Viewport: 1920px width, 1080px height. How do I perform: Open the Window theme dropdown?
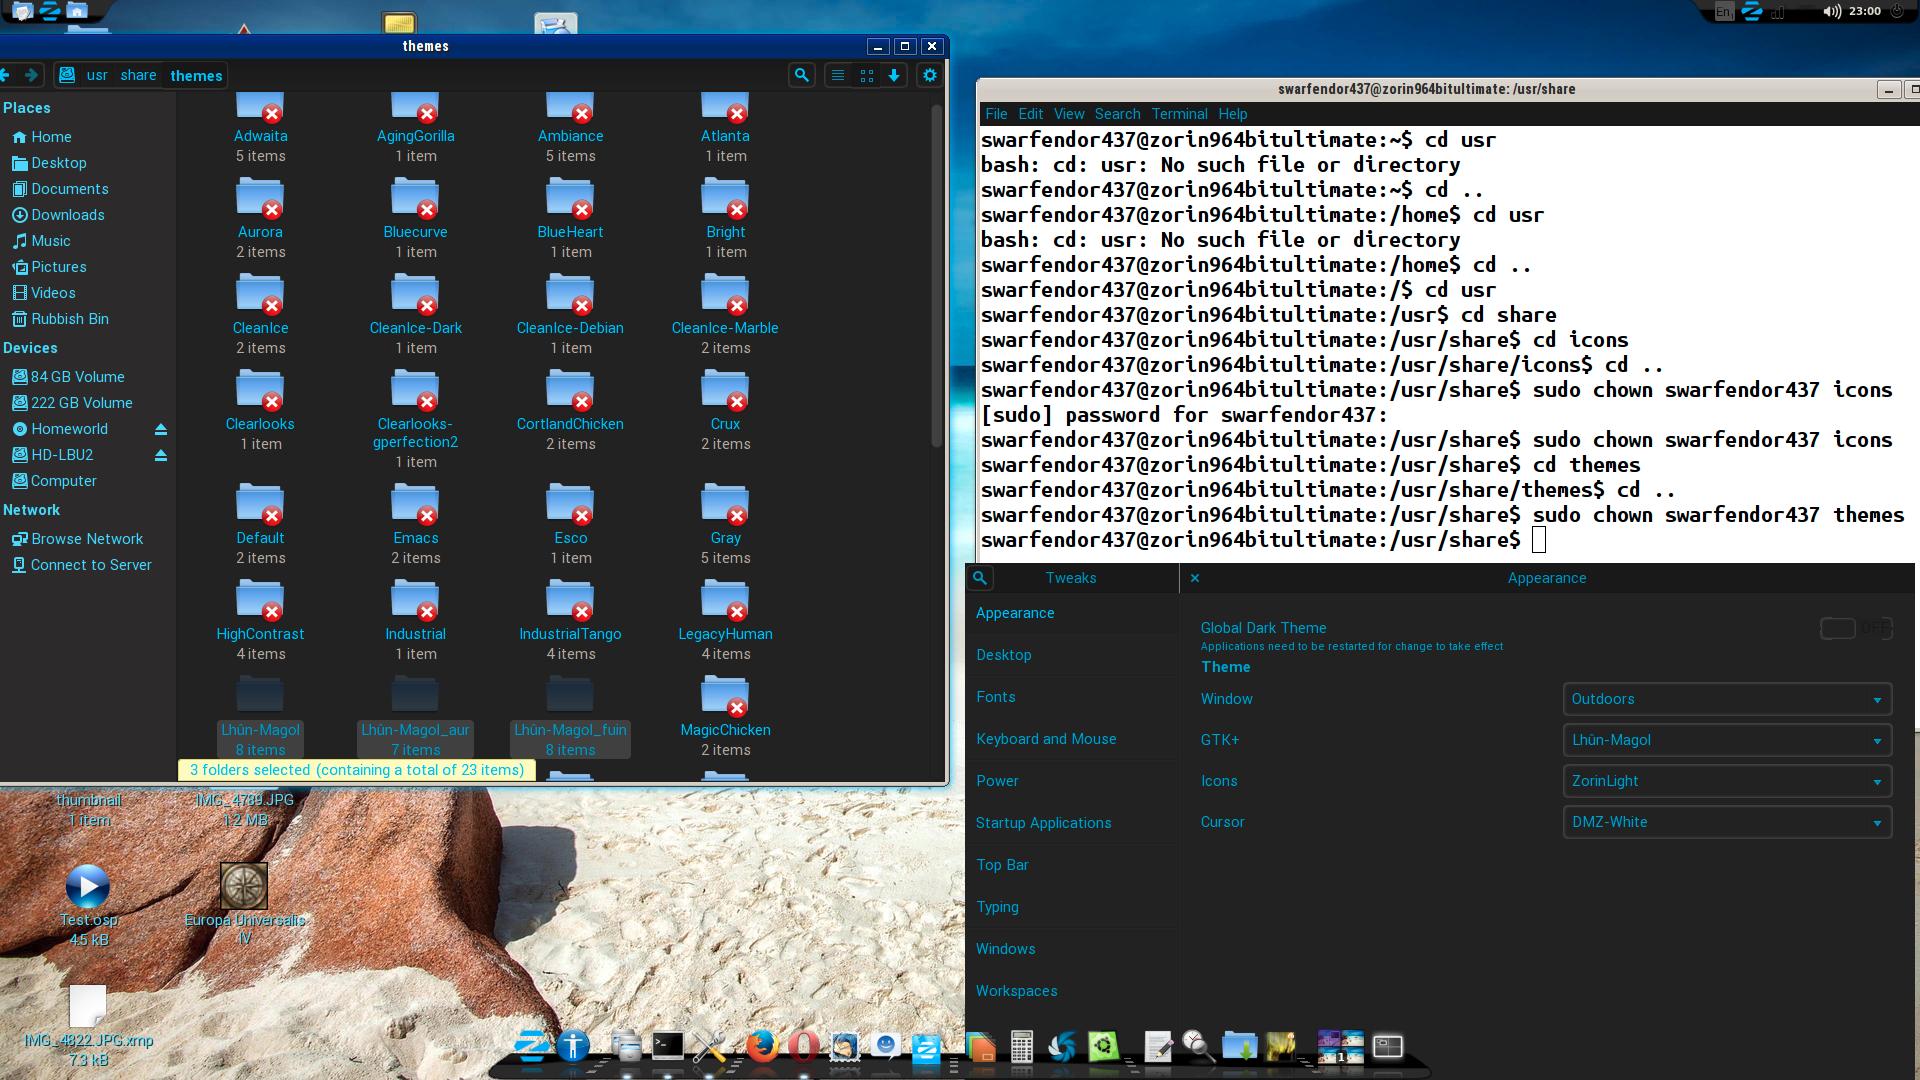[1726, 699]
